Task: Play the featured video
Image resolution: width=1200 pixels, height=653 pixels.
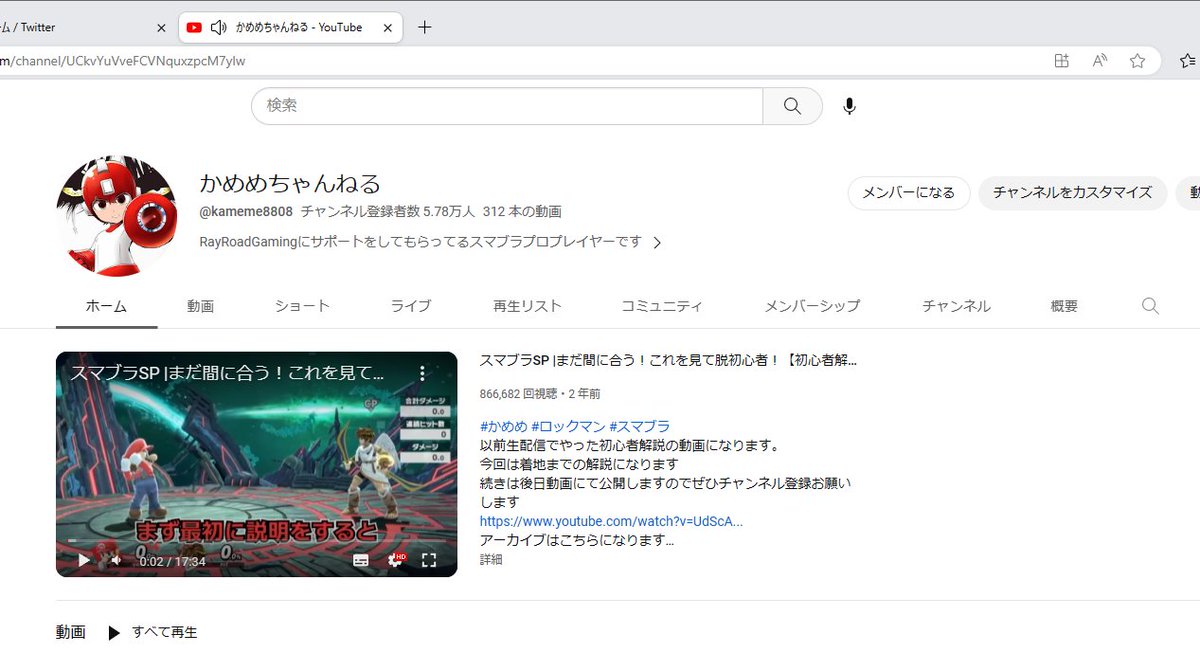Action: point(84,561)
